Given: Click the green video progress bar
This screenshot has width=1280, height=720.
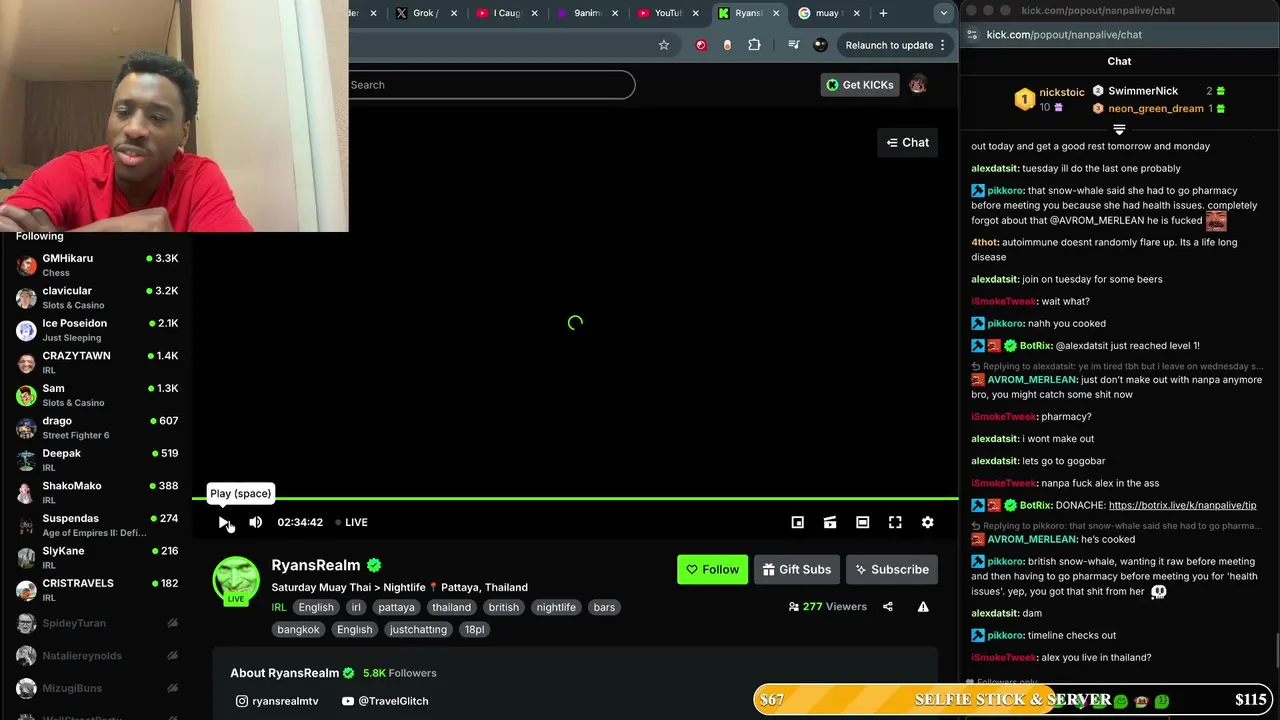Looking at the screenshot, I should coord(575,498).
